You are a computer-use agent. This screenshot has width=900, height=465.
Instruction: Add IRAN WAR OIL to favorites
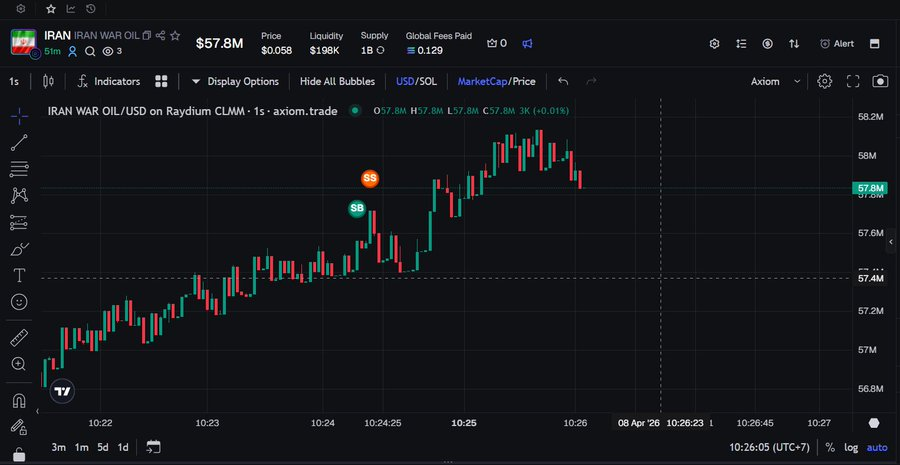175,36
